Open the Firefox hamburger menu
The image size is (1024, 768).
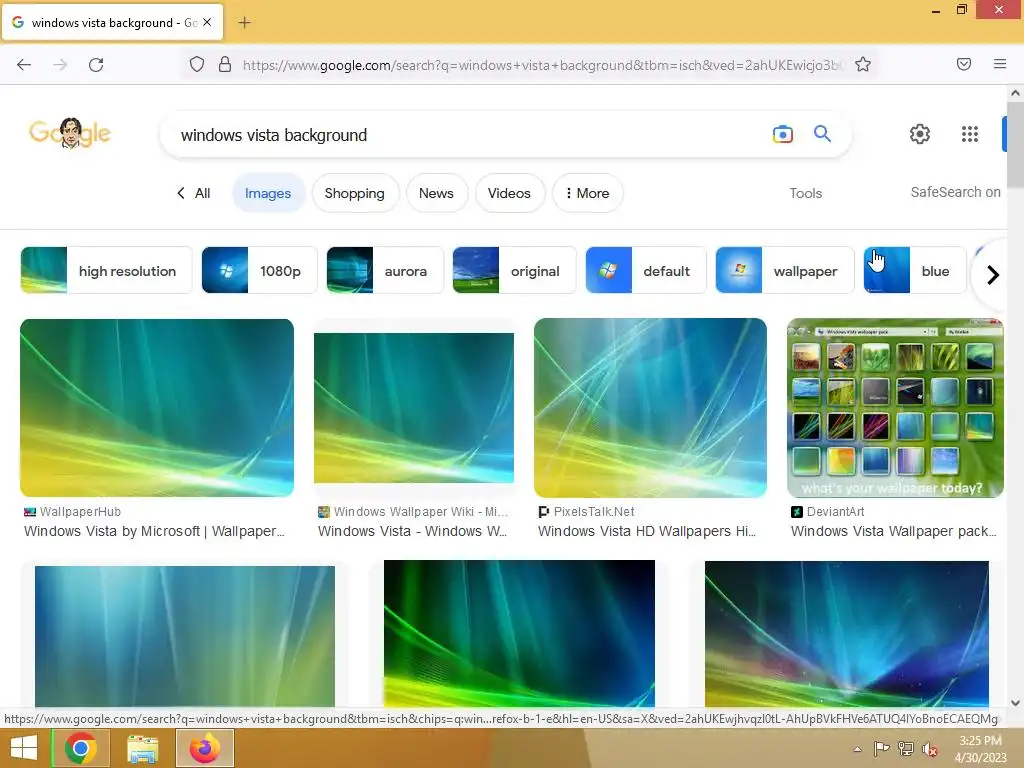[x=999, y=64]
